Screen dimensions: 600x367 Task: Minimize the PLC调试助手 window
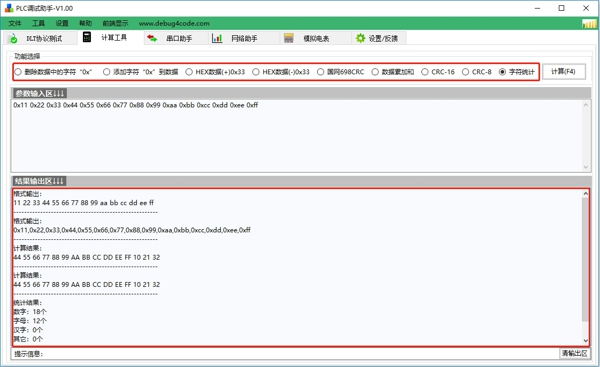pos(538,8)
